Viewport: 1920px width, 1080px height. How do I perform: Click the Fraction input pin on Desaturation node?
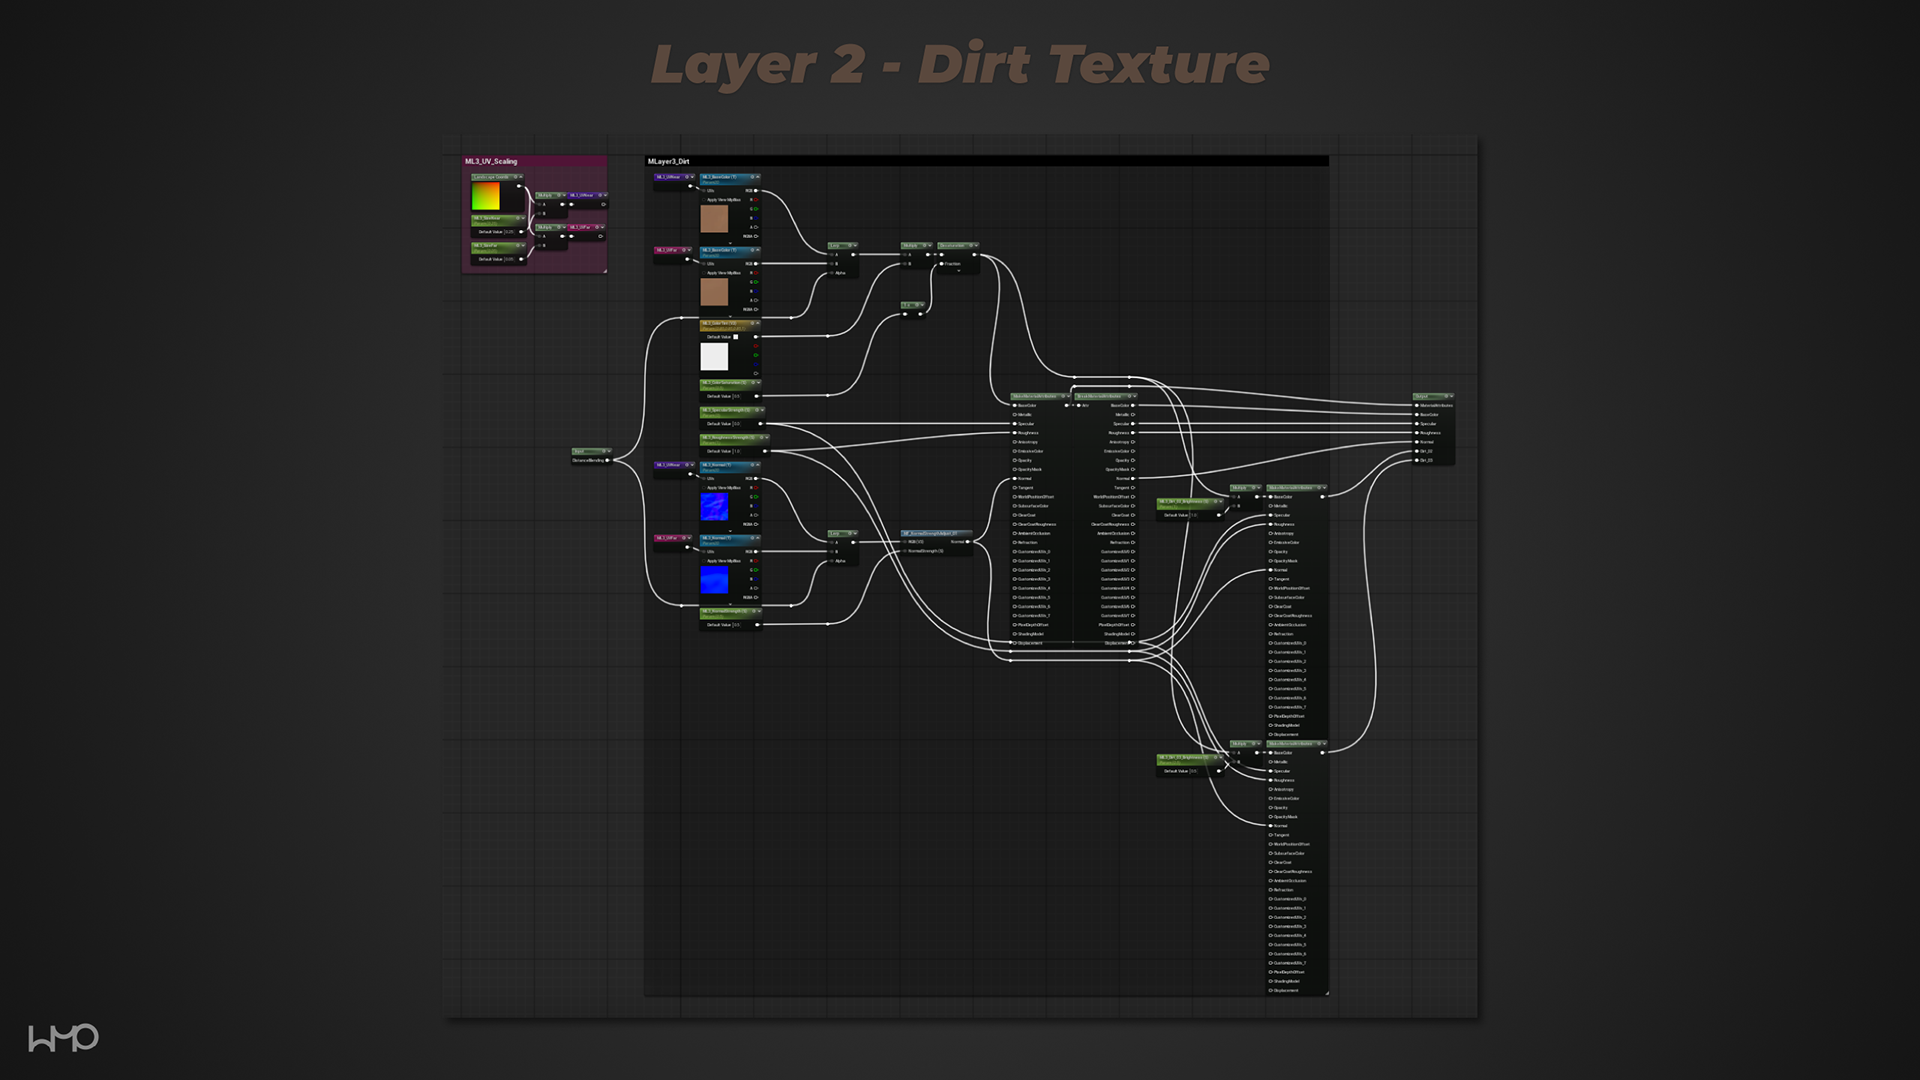click(941, 264)
